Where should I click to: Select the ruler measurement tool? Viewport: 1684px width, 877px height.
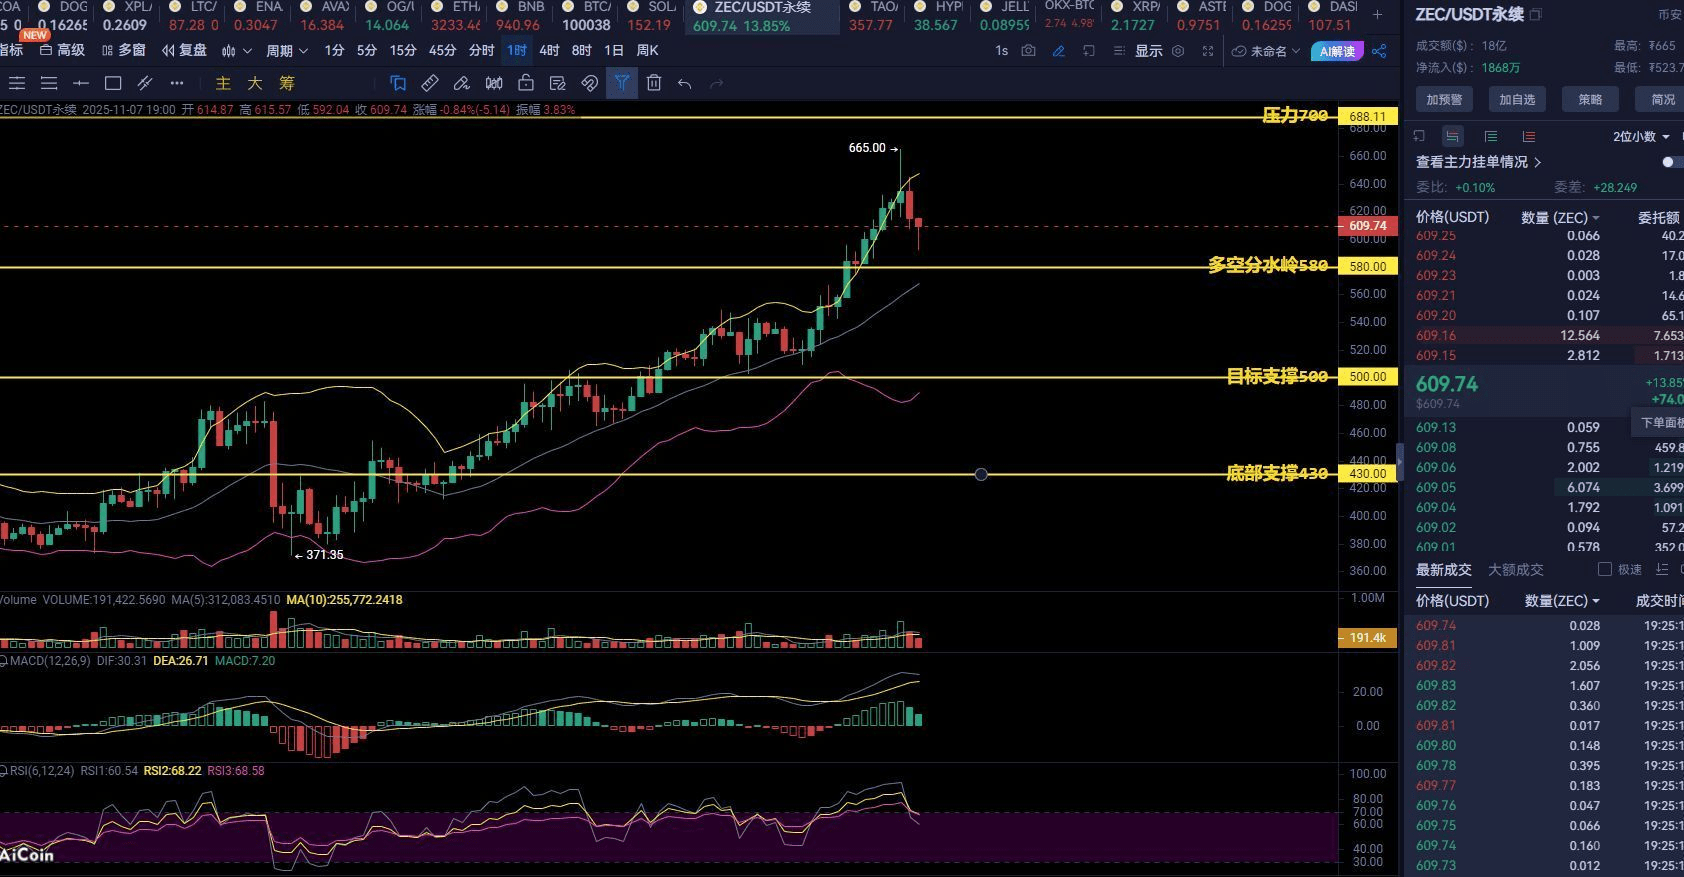pyautogui.click(x=430, y=83)
